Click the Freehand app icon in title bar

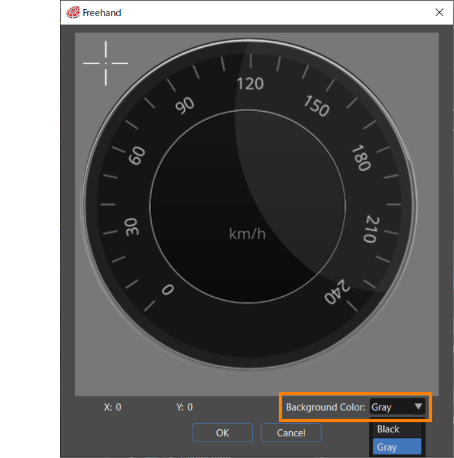click(x=73, y=13)
